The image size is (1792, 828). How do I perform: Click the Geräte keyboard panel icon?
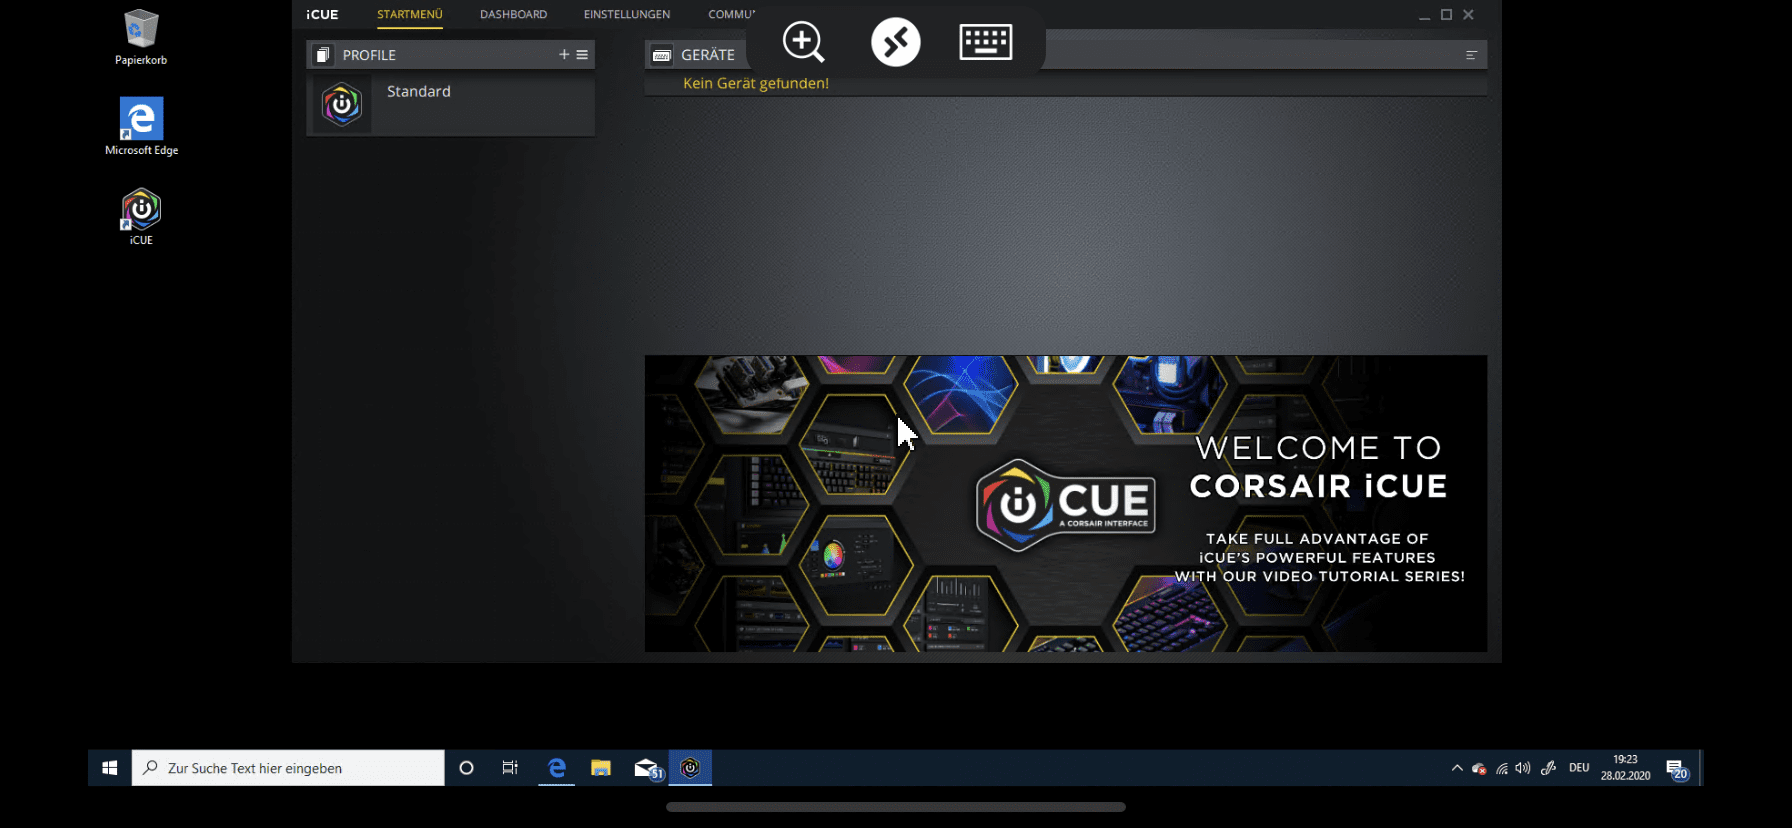[x=661, y=55]
